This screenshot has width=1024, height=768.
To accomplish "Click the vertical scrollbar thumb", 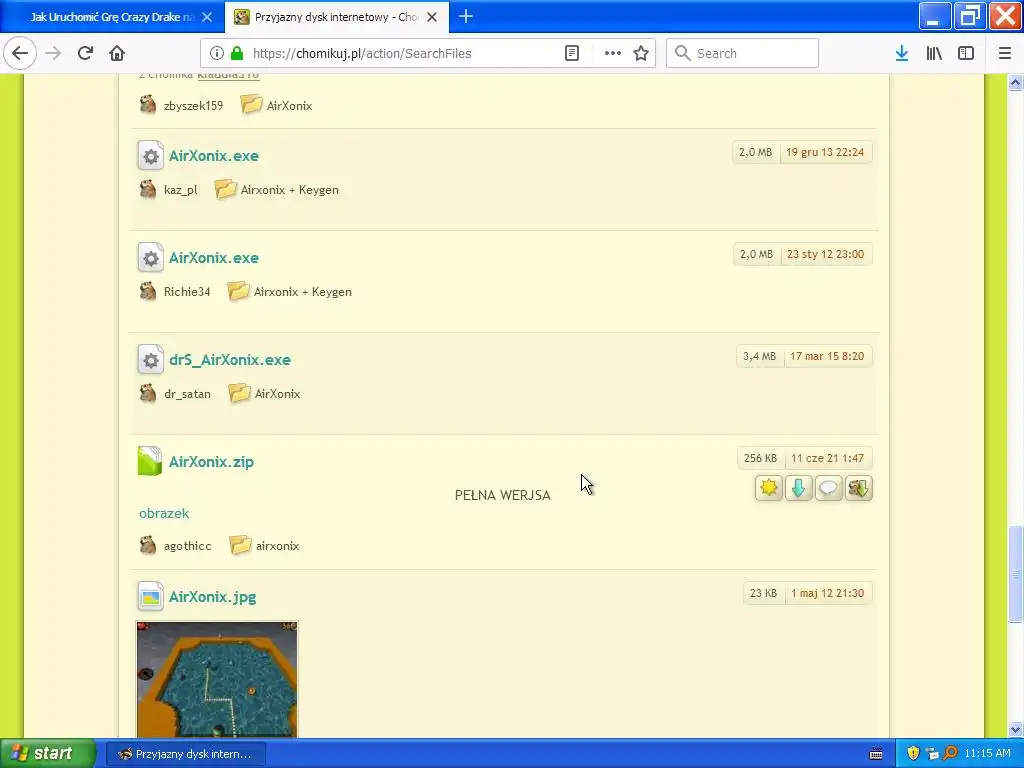I will (x=1016, y=574).
